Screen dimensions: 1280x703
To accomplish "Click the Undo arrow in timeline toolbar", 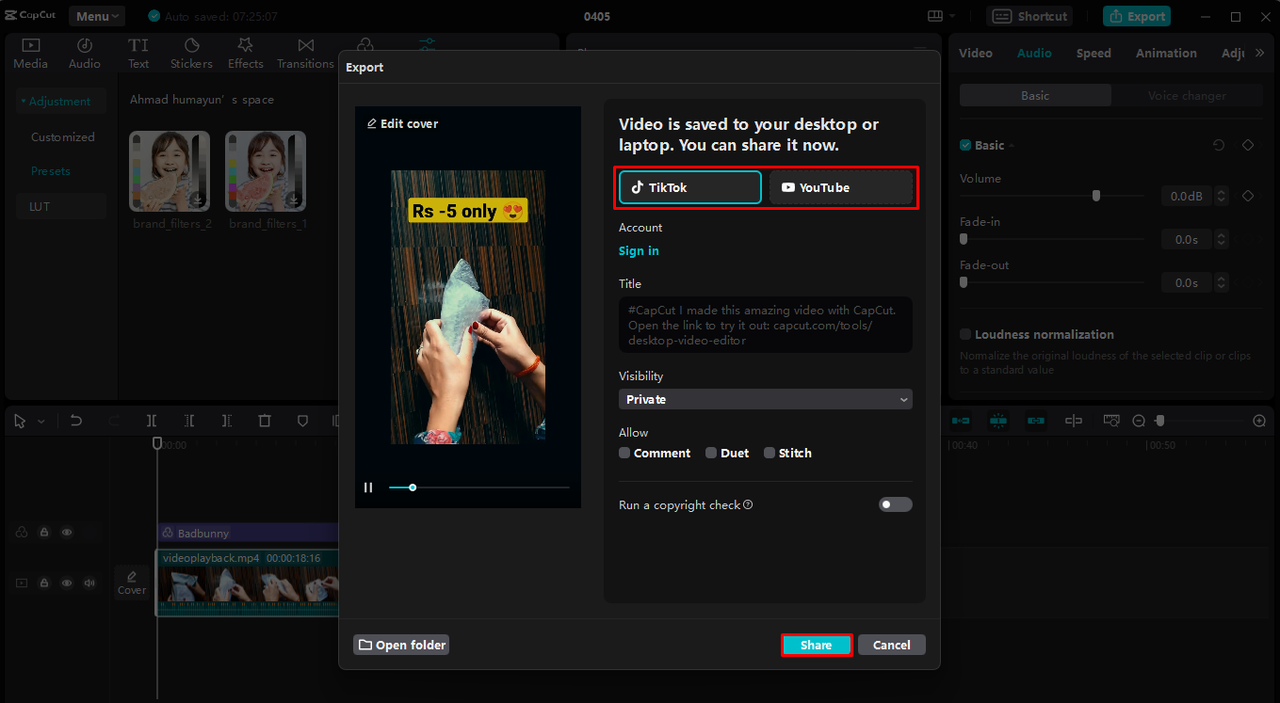I will point(76,421).
